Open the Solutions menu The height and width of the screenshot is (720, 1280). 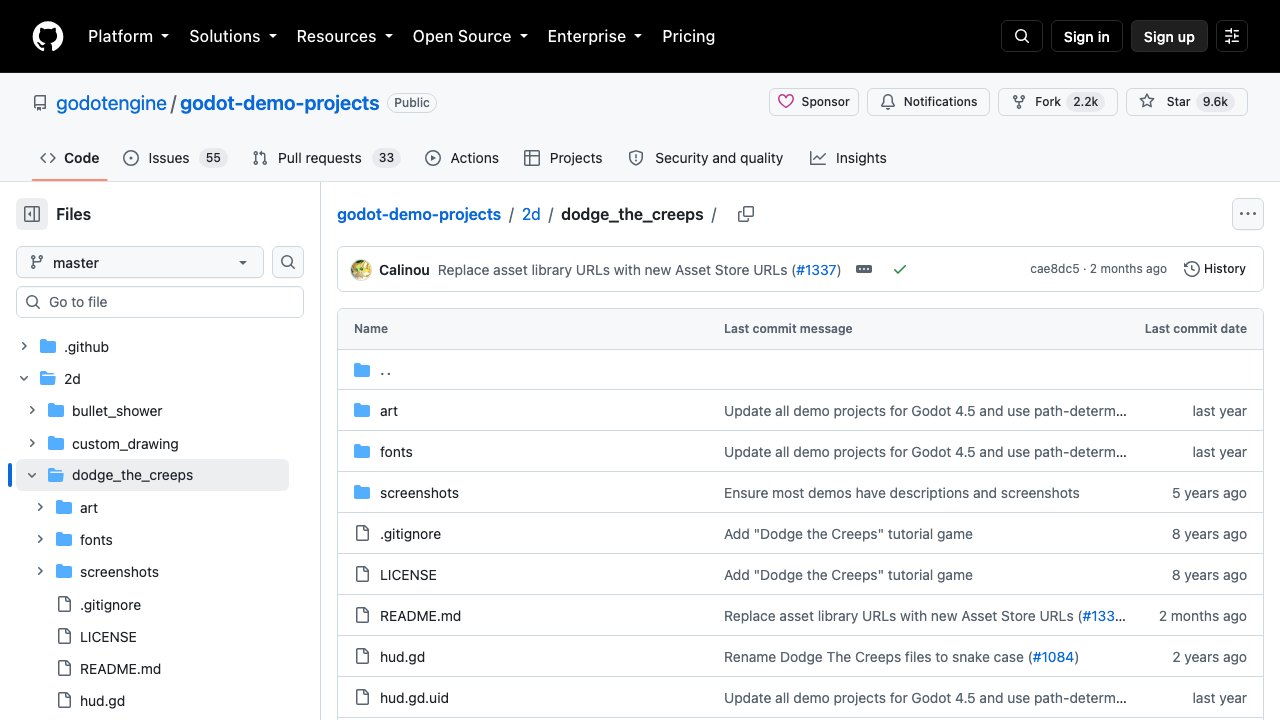[233, 36]
